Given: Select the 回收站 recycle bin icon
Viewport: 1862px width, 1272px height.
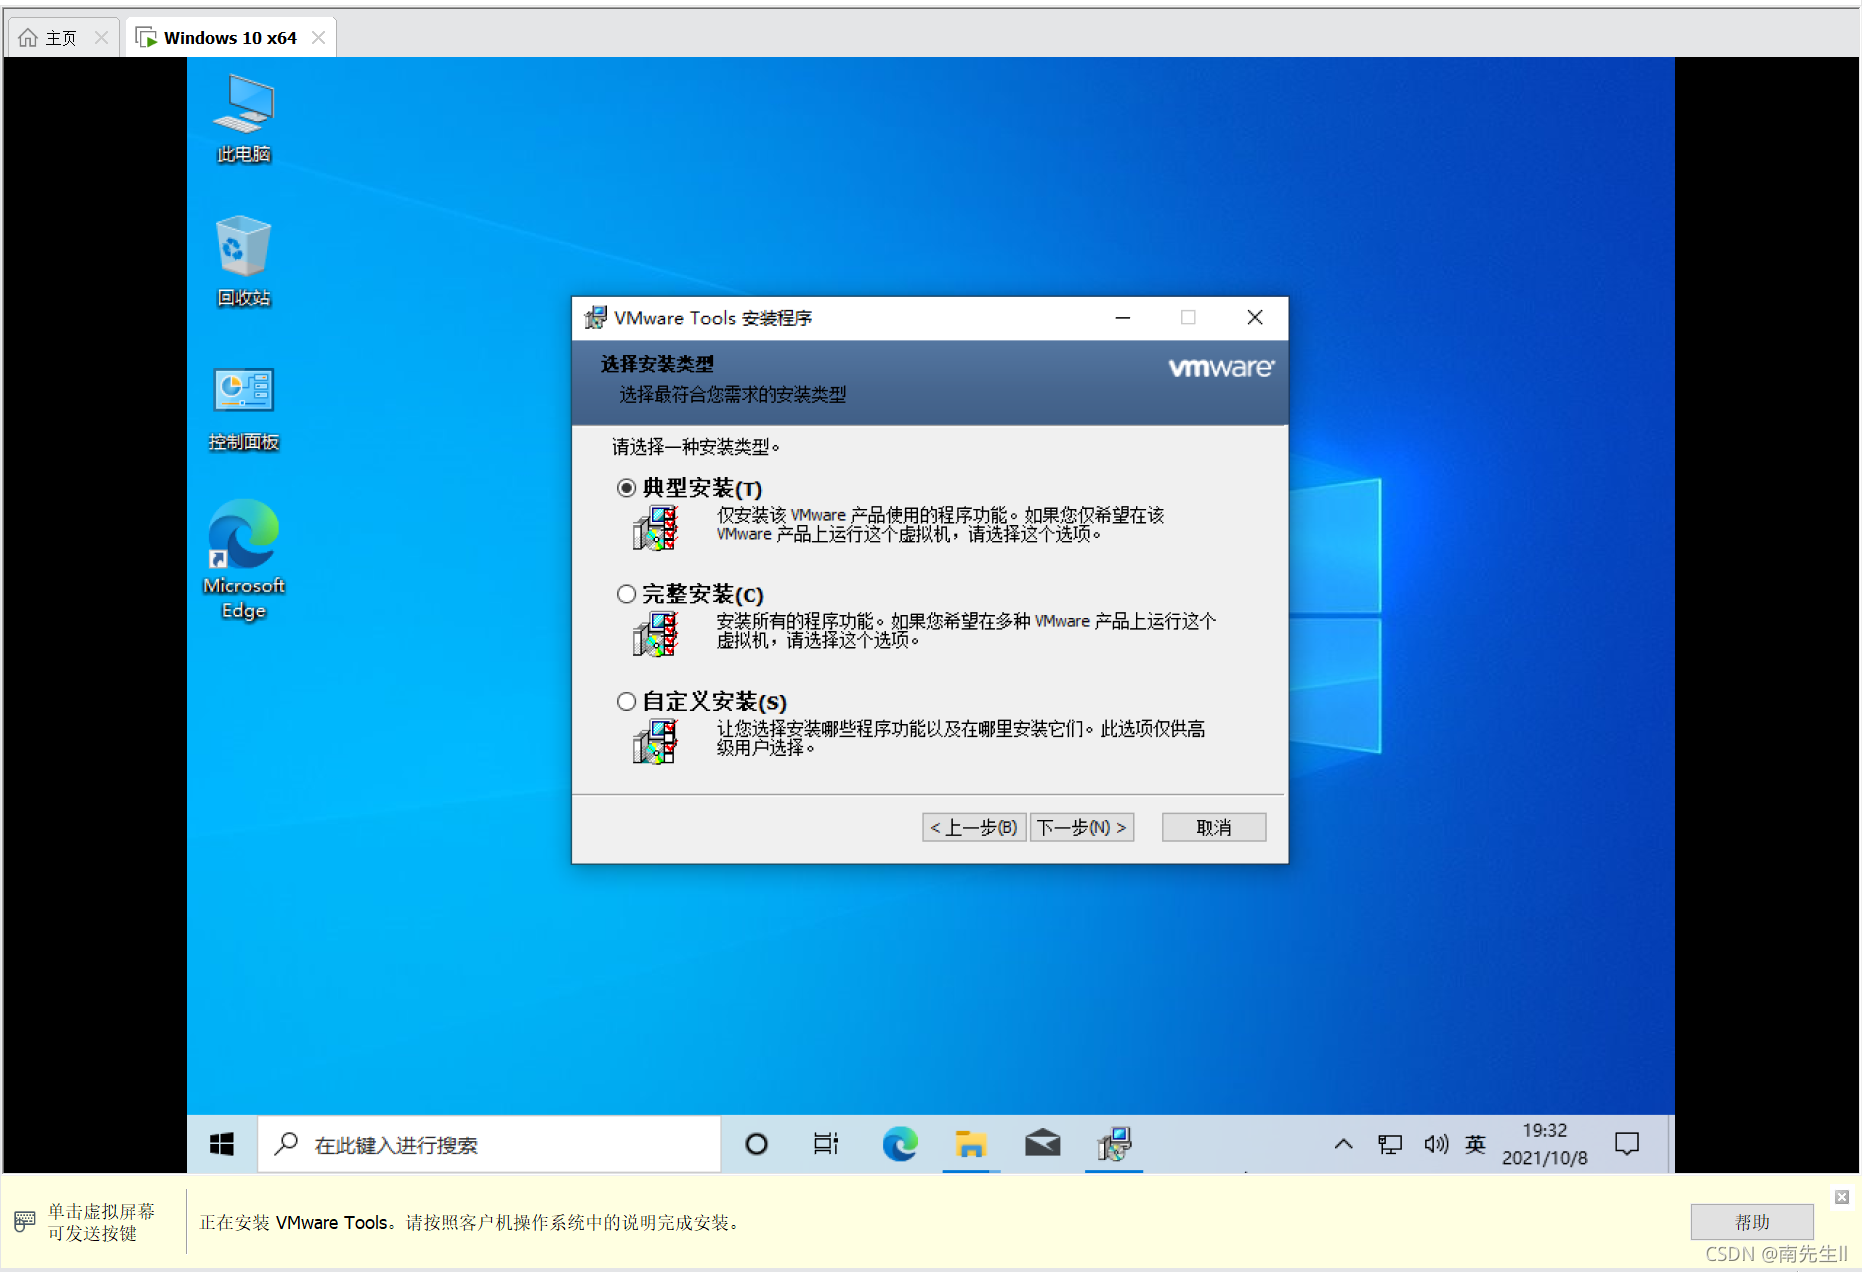Looking at the screenshot, I should (243, 261).
